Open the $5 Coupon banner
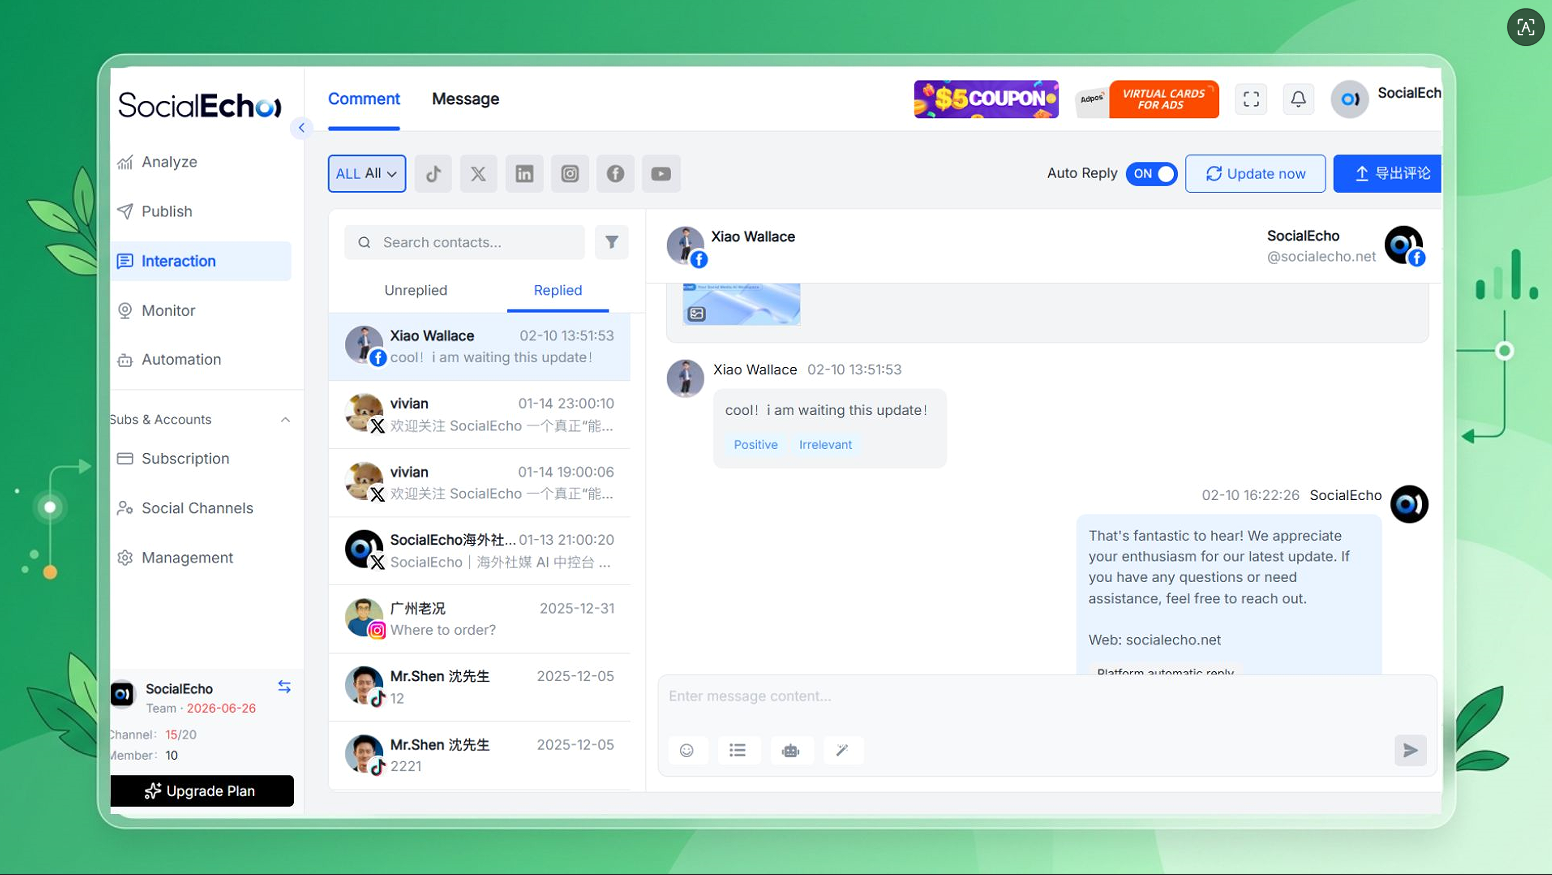 click(x=986, y=99)
